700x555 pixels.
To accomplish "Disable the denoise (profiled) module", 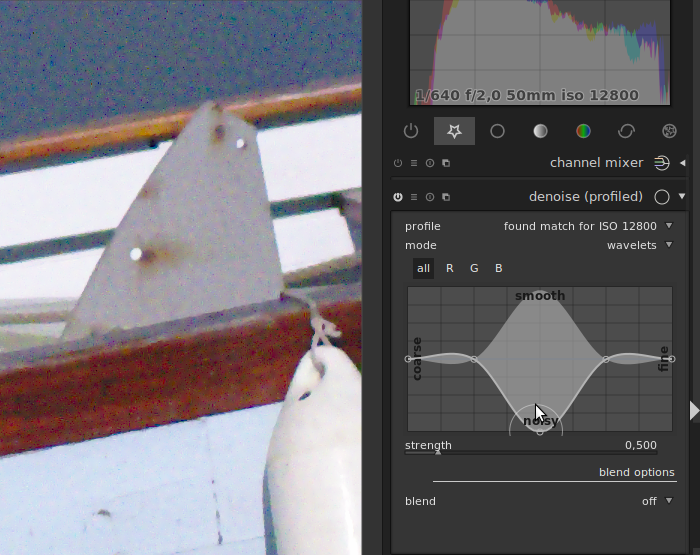I will click(x=398, y=197).
